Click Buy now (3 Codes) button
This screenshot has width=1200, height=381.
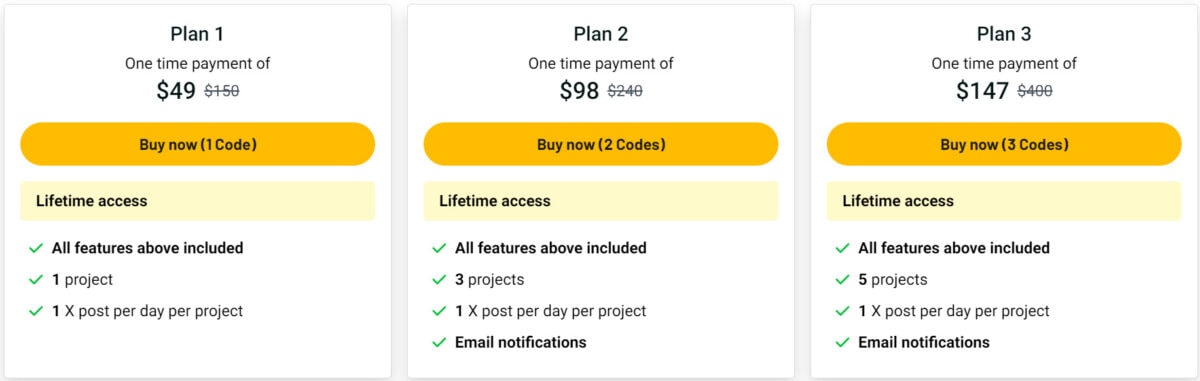click(x=1004, y=144)
